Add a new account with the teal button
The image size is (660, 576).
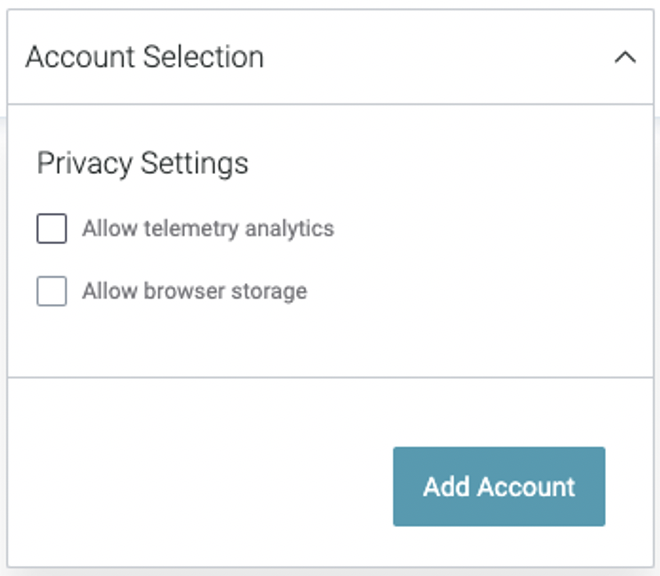click(499, 486)
